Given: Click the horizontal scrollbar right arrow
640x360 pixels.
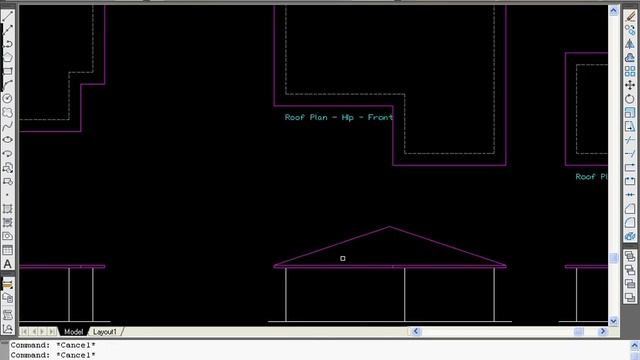Looking at the screenshot, I should click(x=603, y=331).
